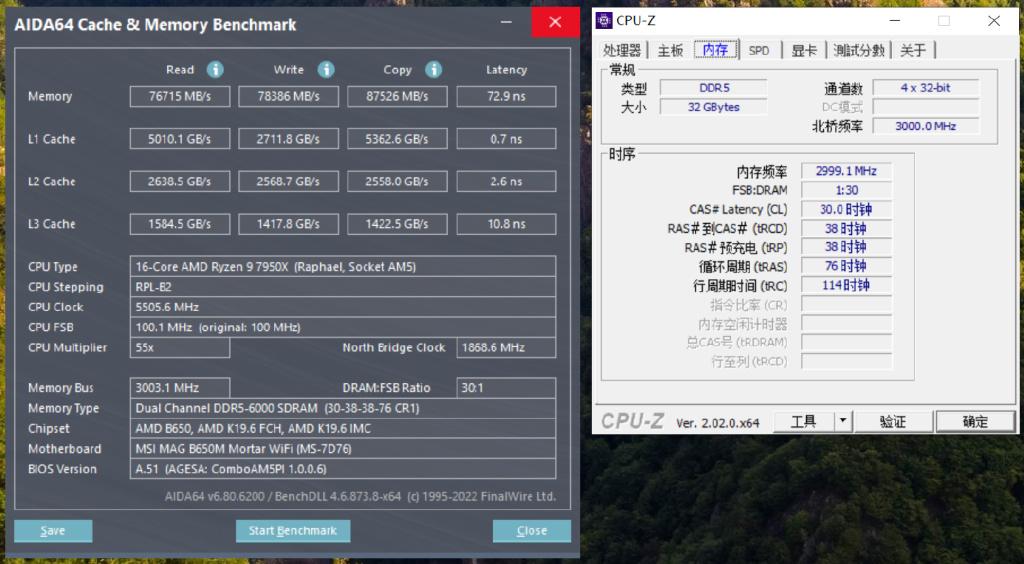Click the Memory Bus value 3003.1 MHz
The width and height of the screenshot is (1024, 564).
tap(180, 388)
